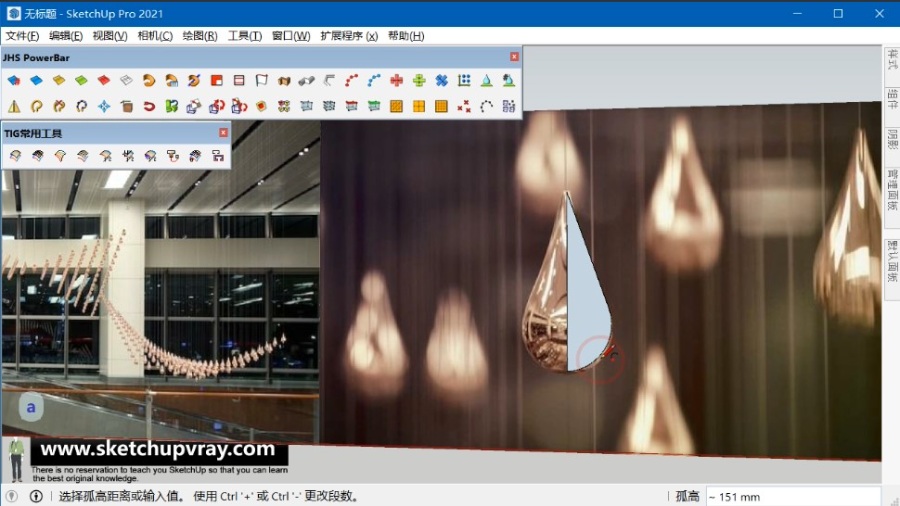Click the red-topped wire box icon
Image resolution: width=900 pixels, height=506 pixels.
[351, 106]
